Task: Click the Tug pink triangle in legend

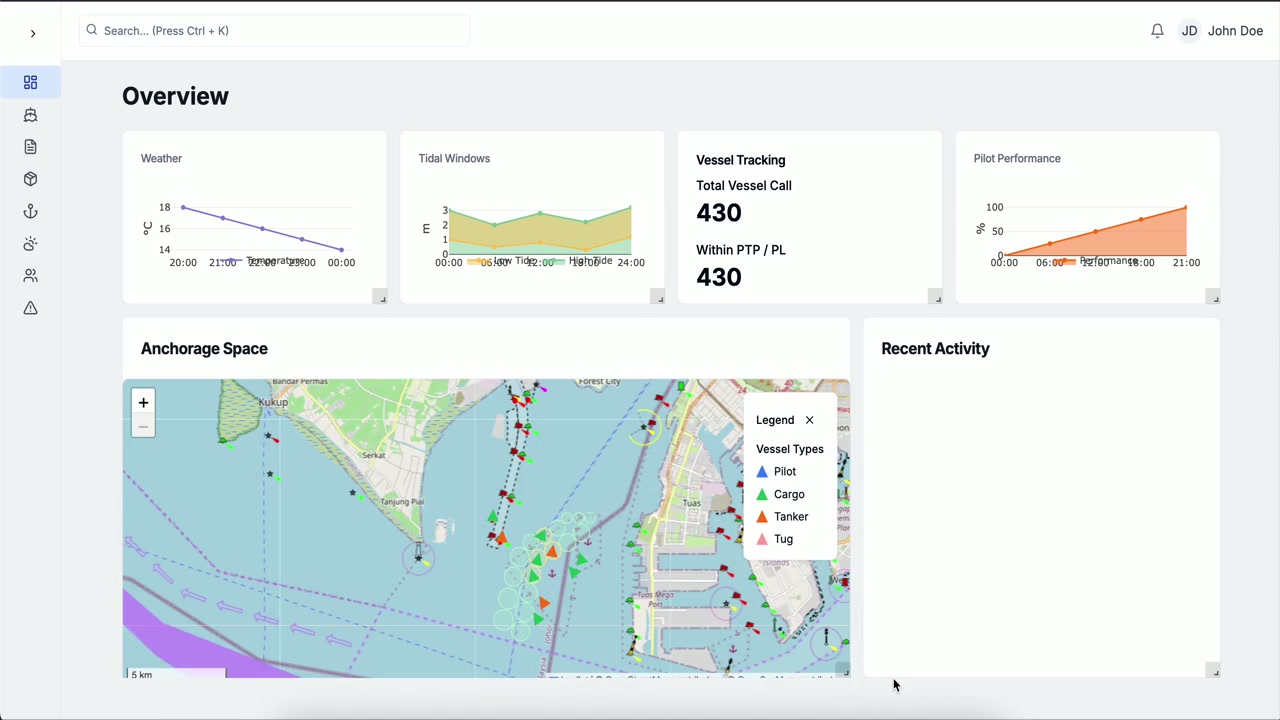Action: point(762,539)
